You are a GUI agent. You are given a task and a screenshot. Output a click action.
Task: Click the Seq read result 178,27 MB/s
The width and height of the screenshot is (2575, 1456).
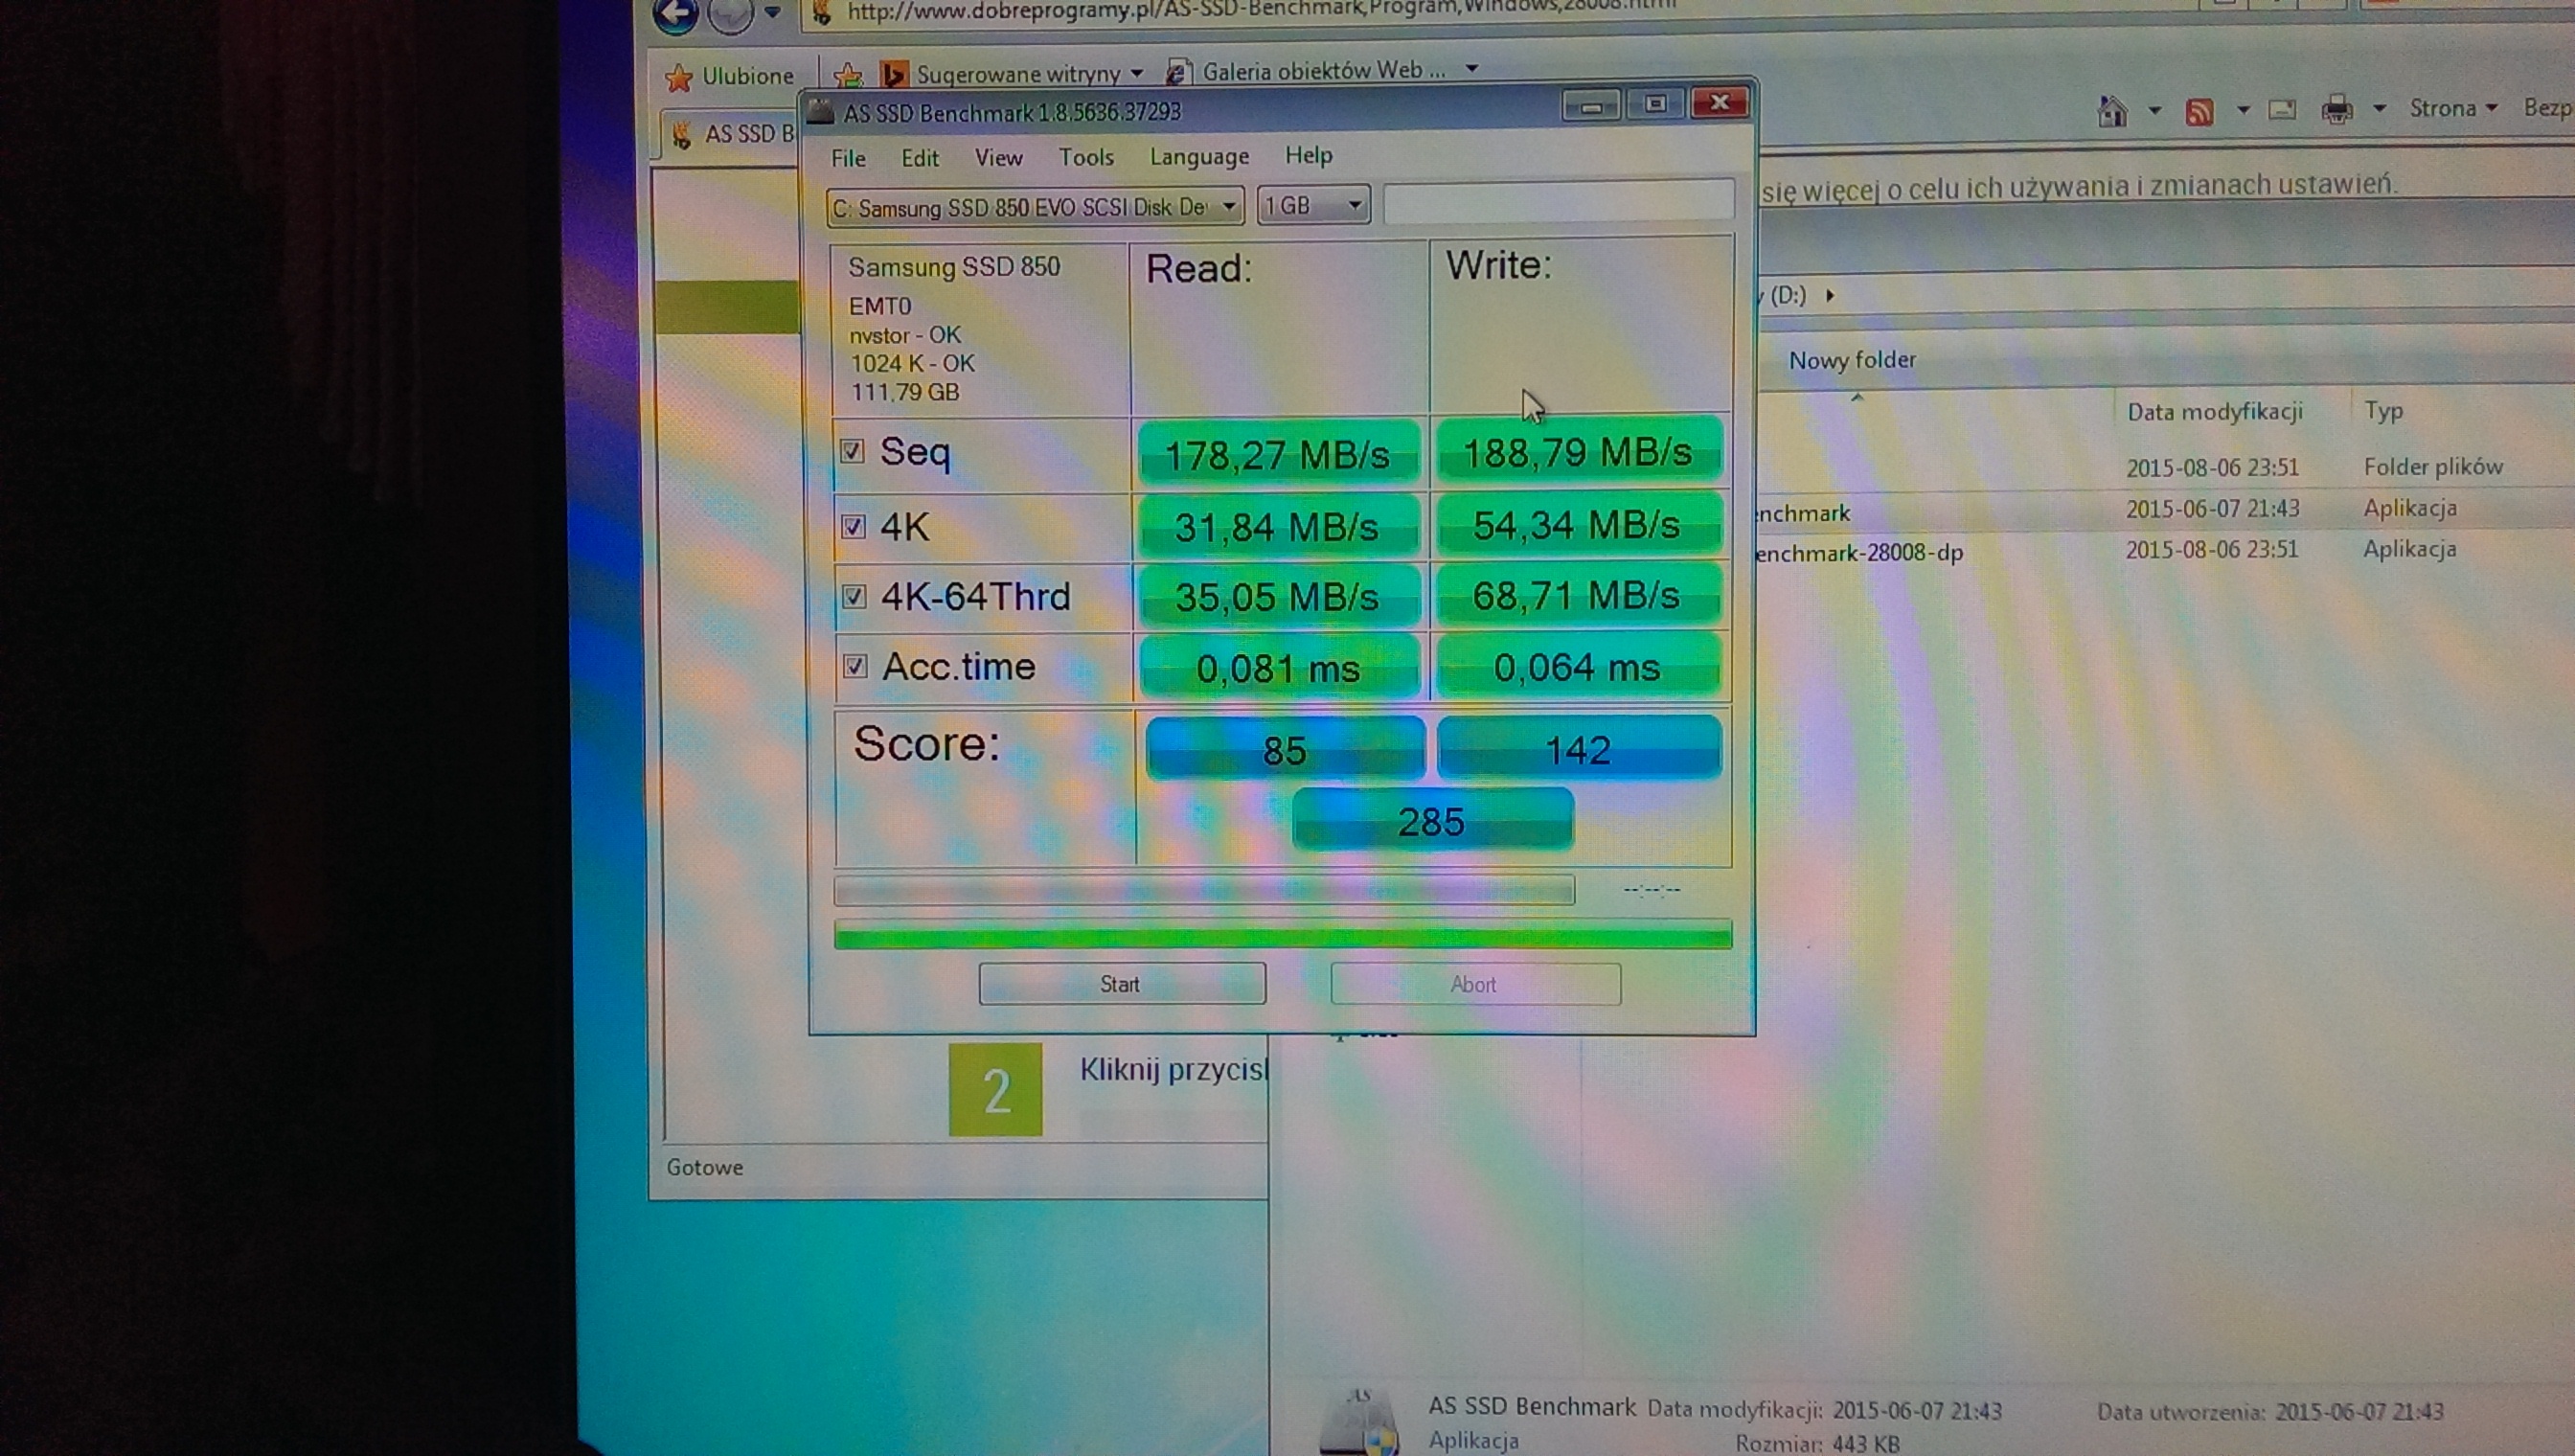(x=1278, y=455)
